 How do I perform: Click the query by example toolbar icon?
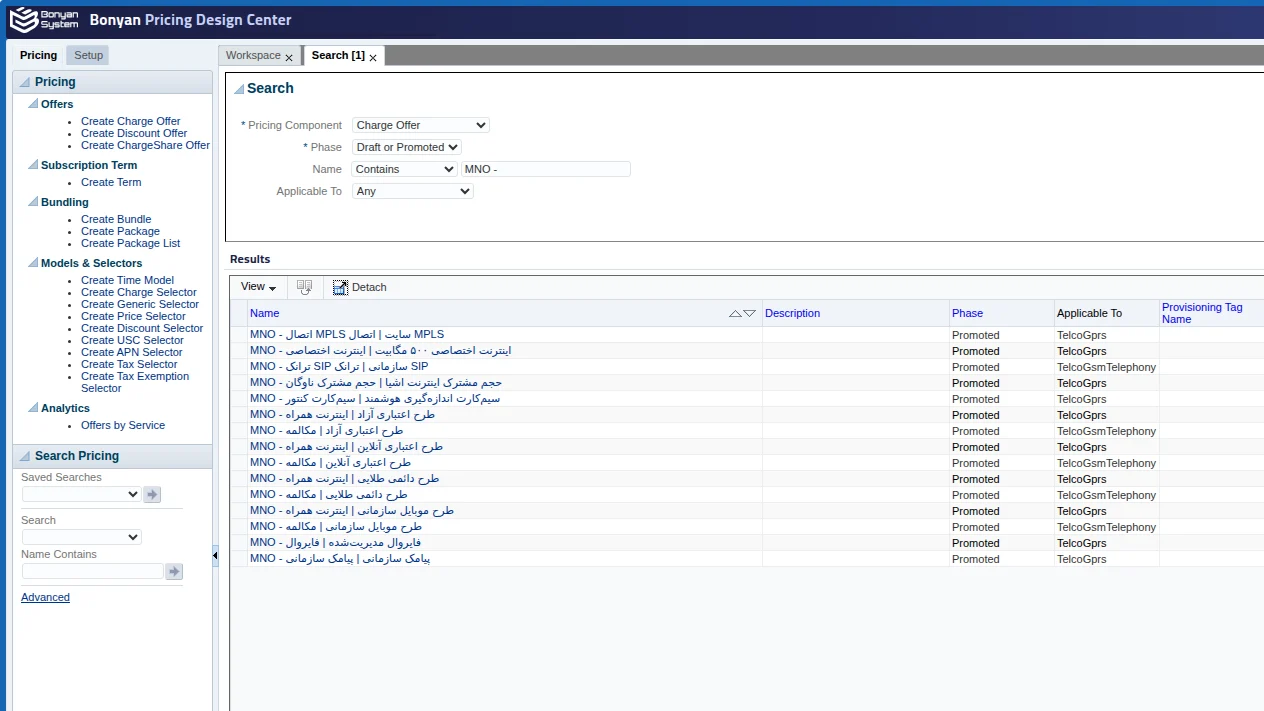click(x=305, y=287)
